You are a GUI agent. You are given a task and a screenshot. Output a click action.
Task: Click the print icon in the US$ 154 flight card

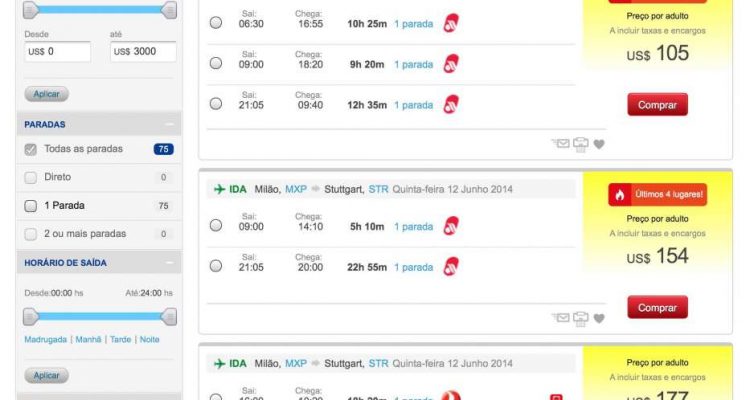click(x=581, y=318)
